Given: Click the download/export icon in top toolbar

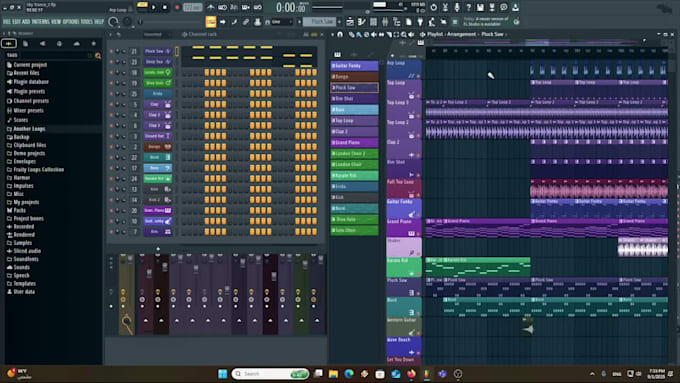Looking at the screenshot, I should [515, 7].
